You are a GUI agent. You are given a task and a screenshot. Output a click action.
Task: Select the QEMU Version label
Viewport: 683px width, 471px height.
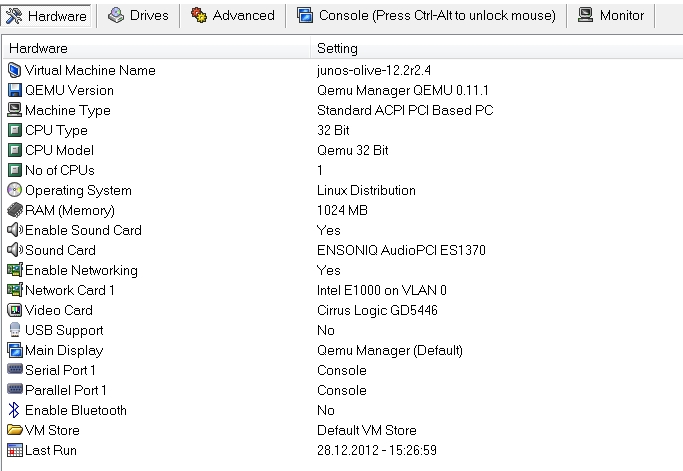point(69,91)
